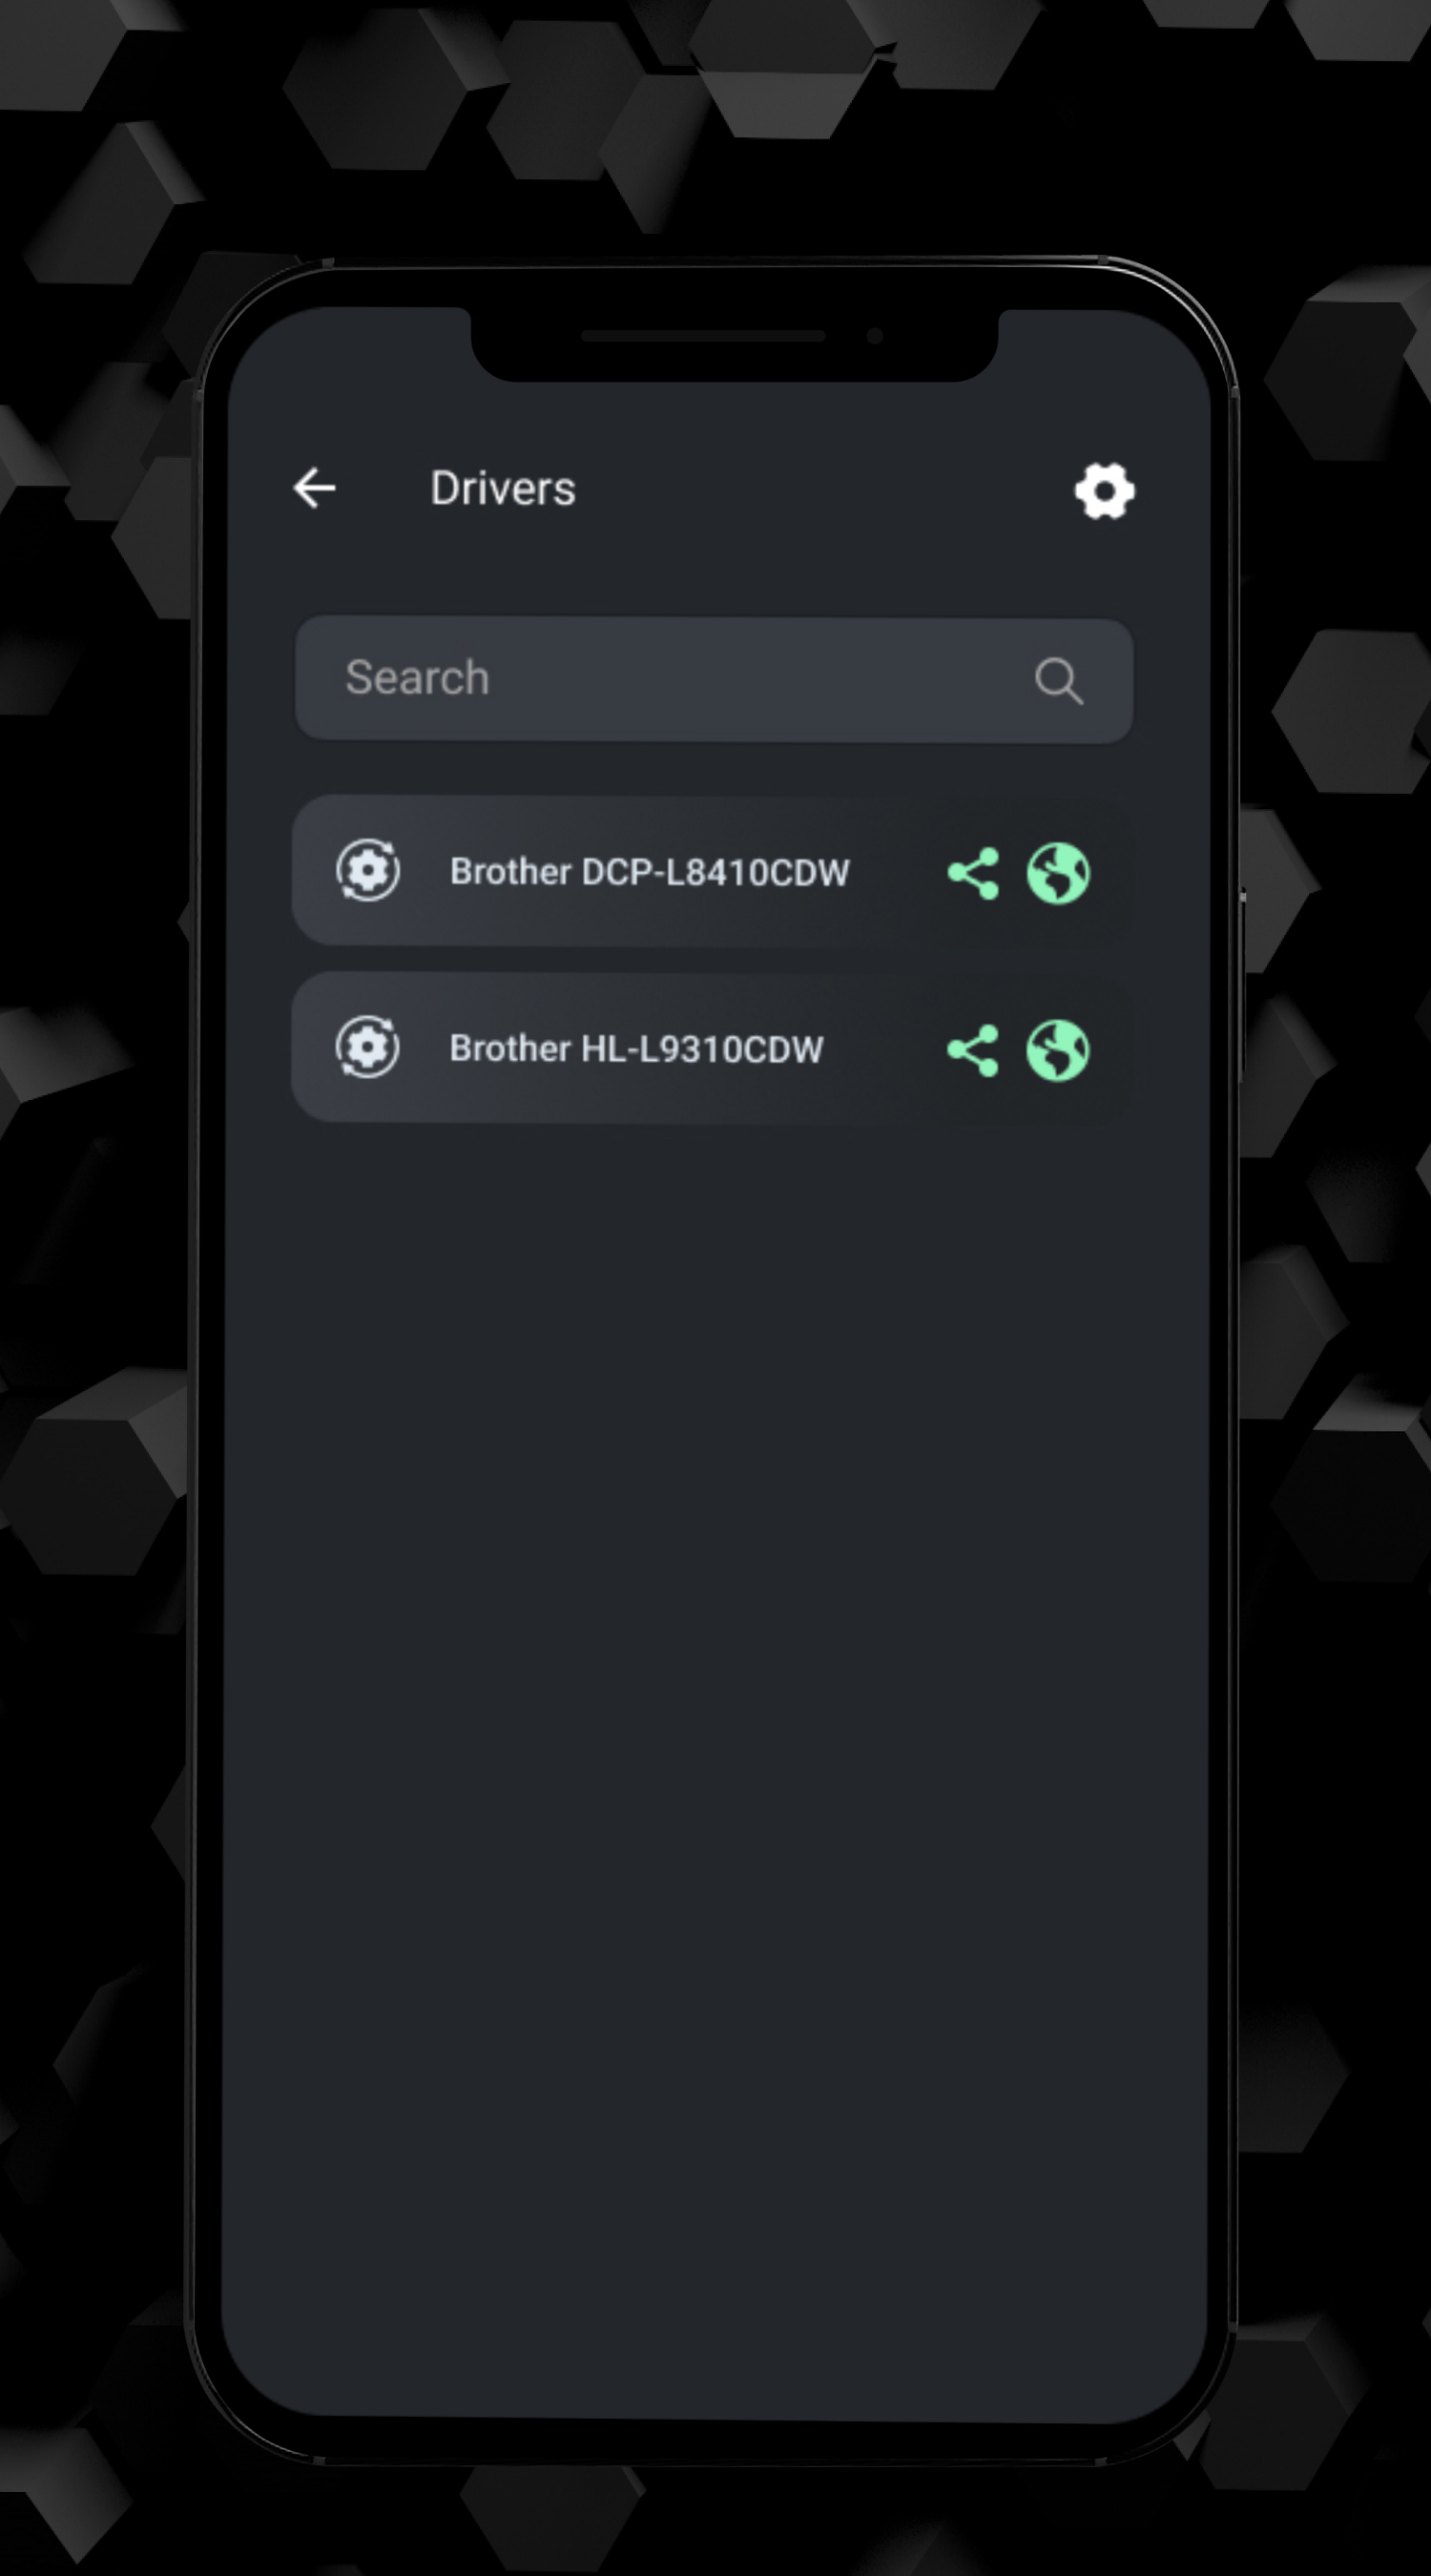Tap the speaker grille in the notch
The width and height of the screenshot is (1431, 2576).
[x=703, y=336]
